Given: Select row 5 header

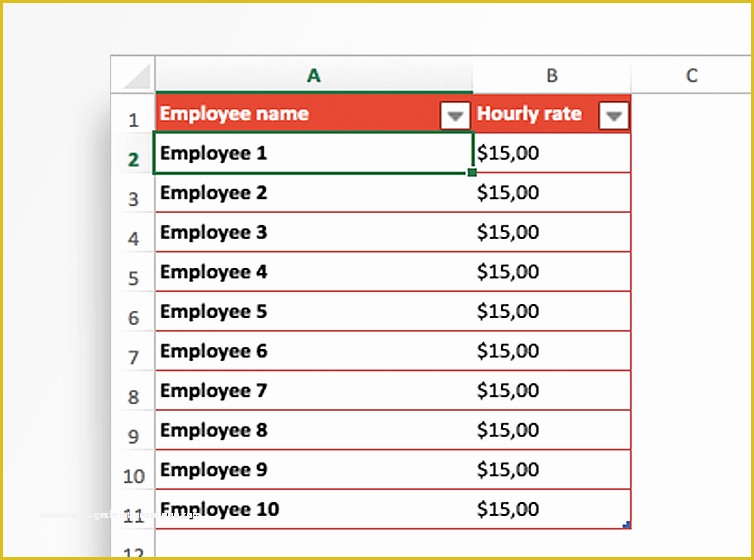Looking at the screenshot, I should pos(133,272).
